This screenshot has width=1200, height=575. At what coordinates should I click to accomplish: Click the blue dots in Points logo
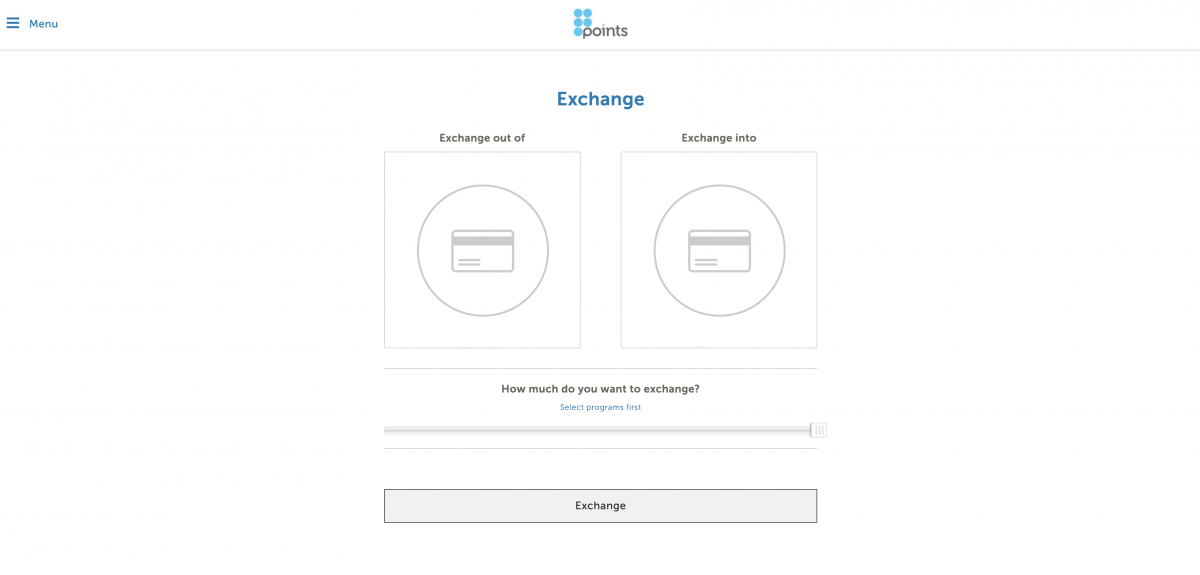(x=582, y=23)
